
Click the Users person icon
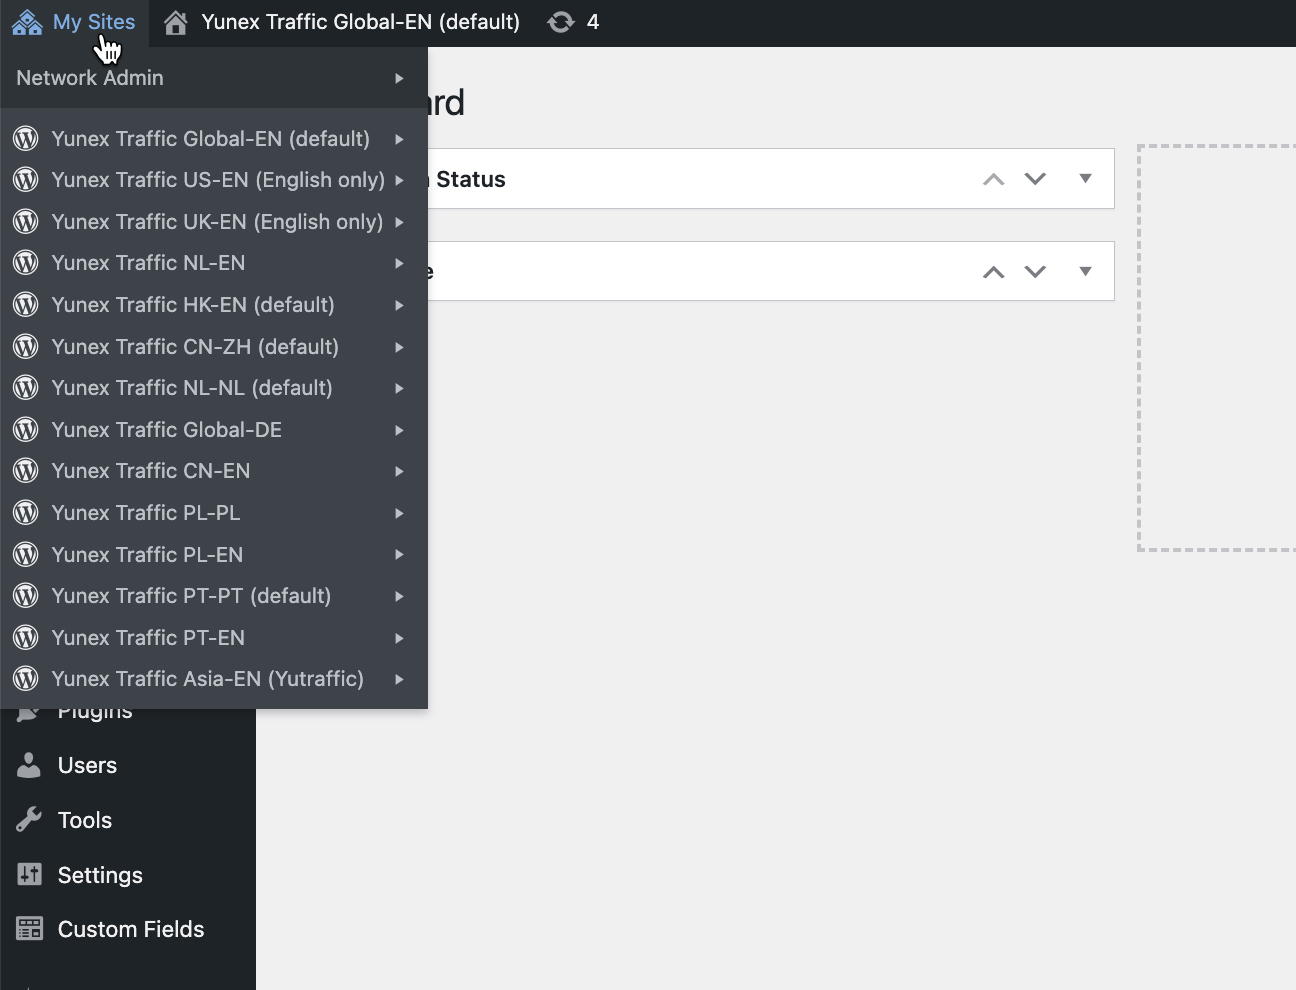[29, 765]
